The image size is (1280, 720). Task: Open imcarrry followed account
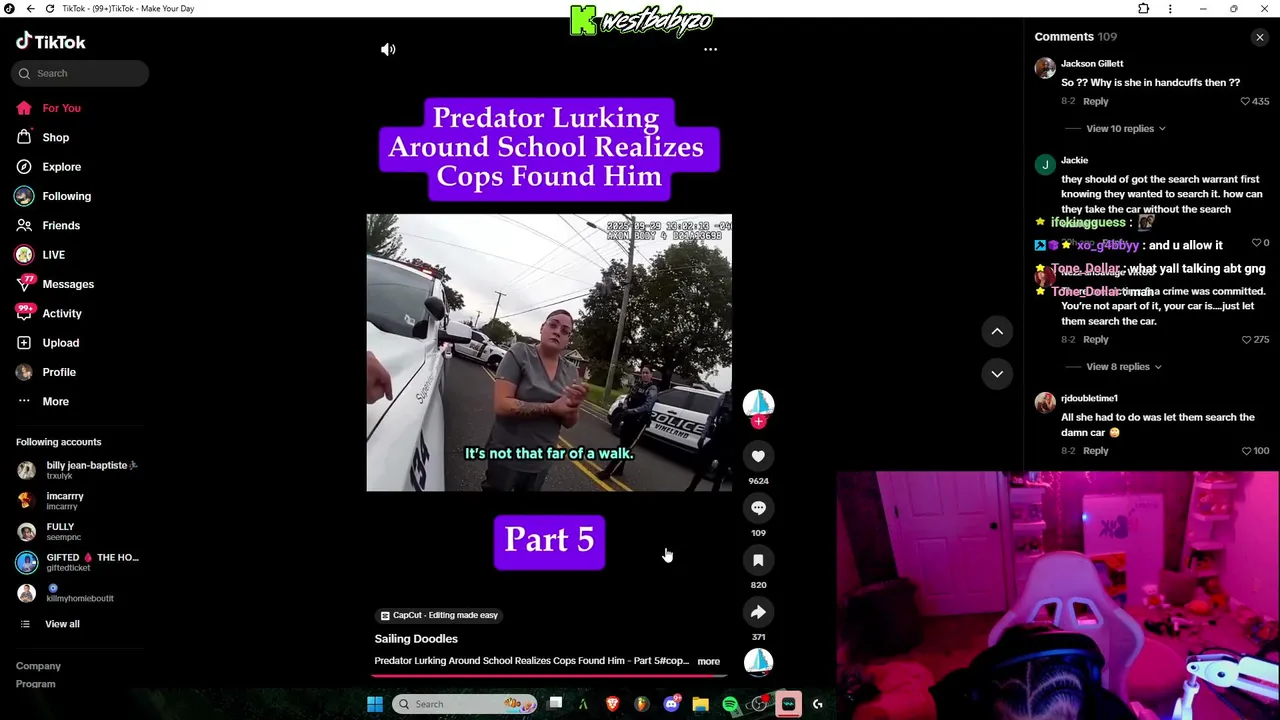50,501
